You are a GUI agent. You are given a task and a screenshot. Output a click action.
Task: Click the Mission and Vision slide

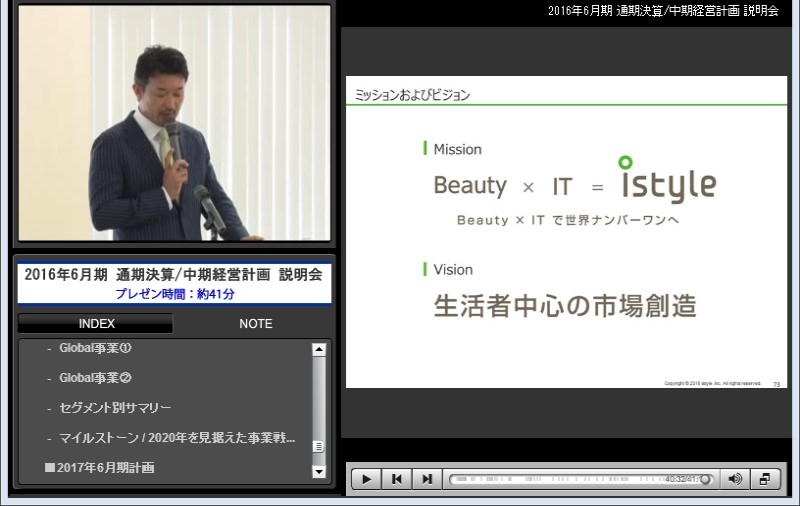coord(566,232)
